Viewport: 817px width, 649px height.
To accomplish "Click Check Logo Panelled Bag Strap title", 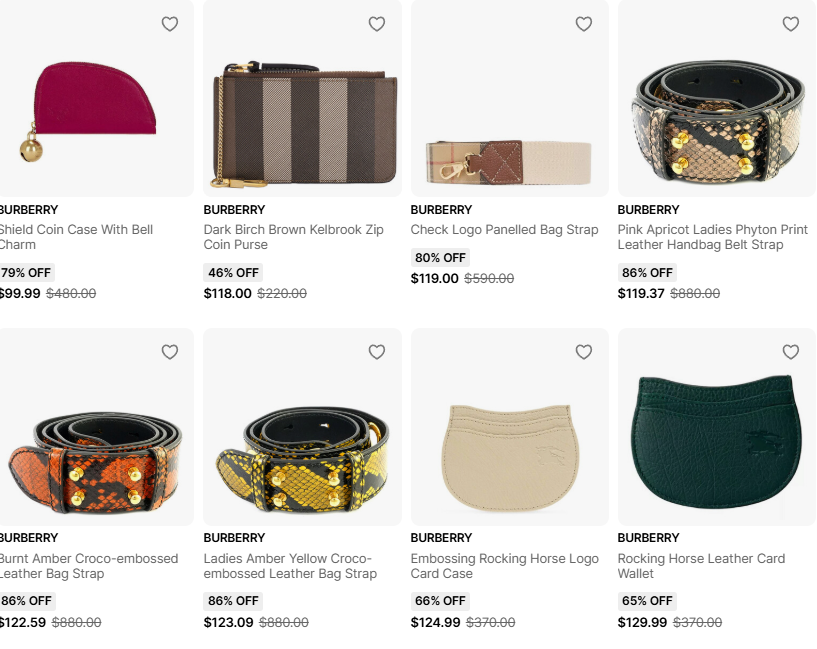I will point(504,230).
